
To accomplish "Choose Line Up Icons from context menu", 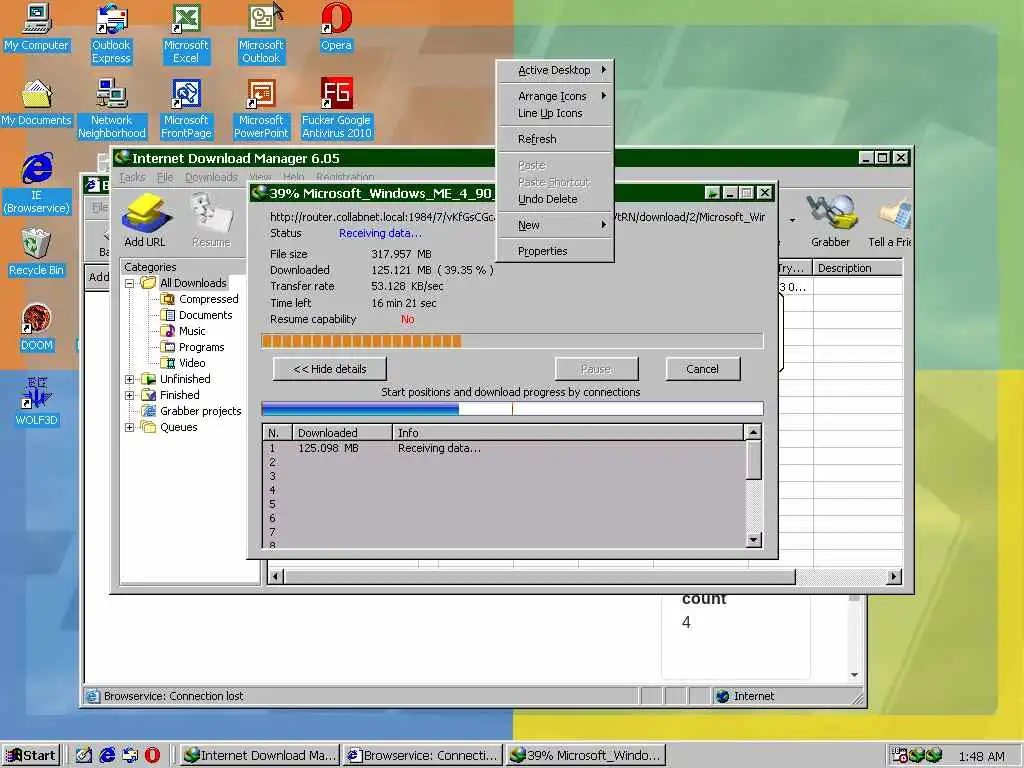I will pyautogui.click(x=554, y=113).
